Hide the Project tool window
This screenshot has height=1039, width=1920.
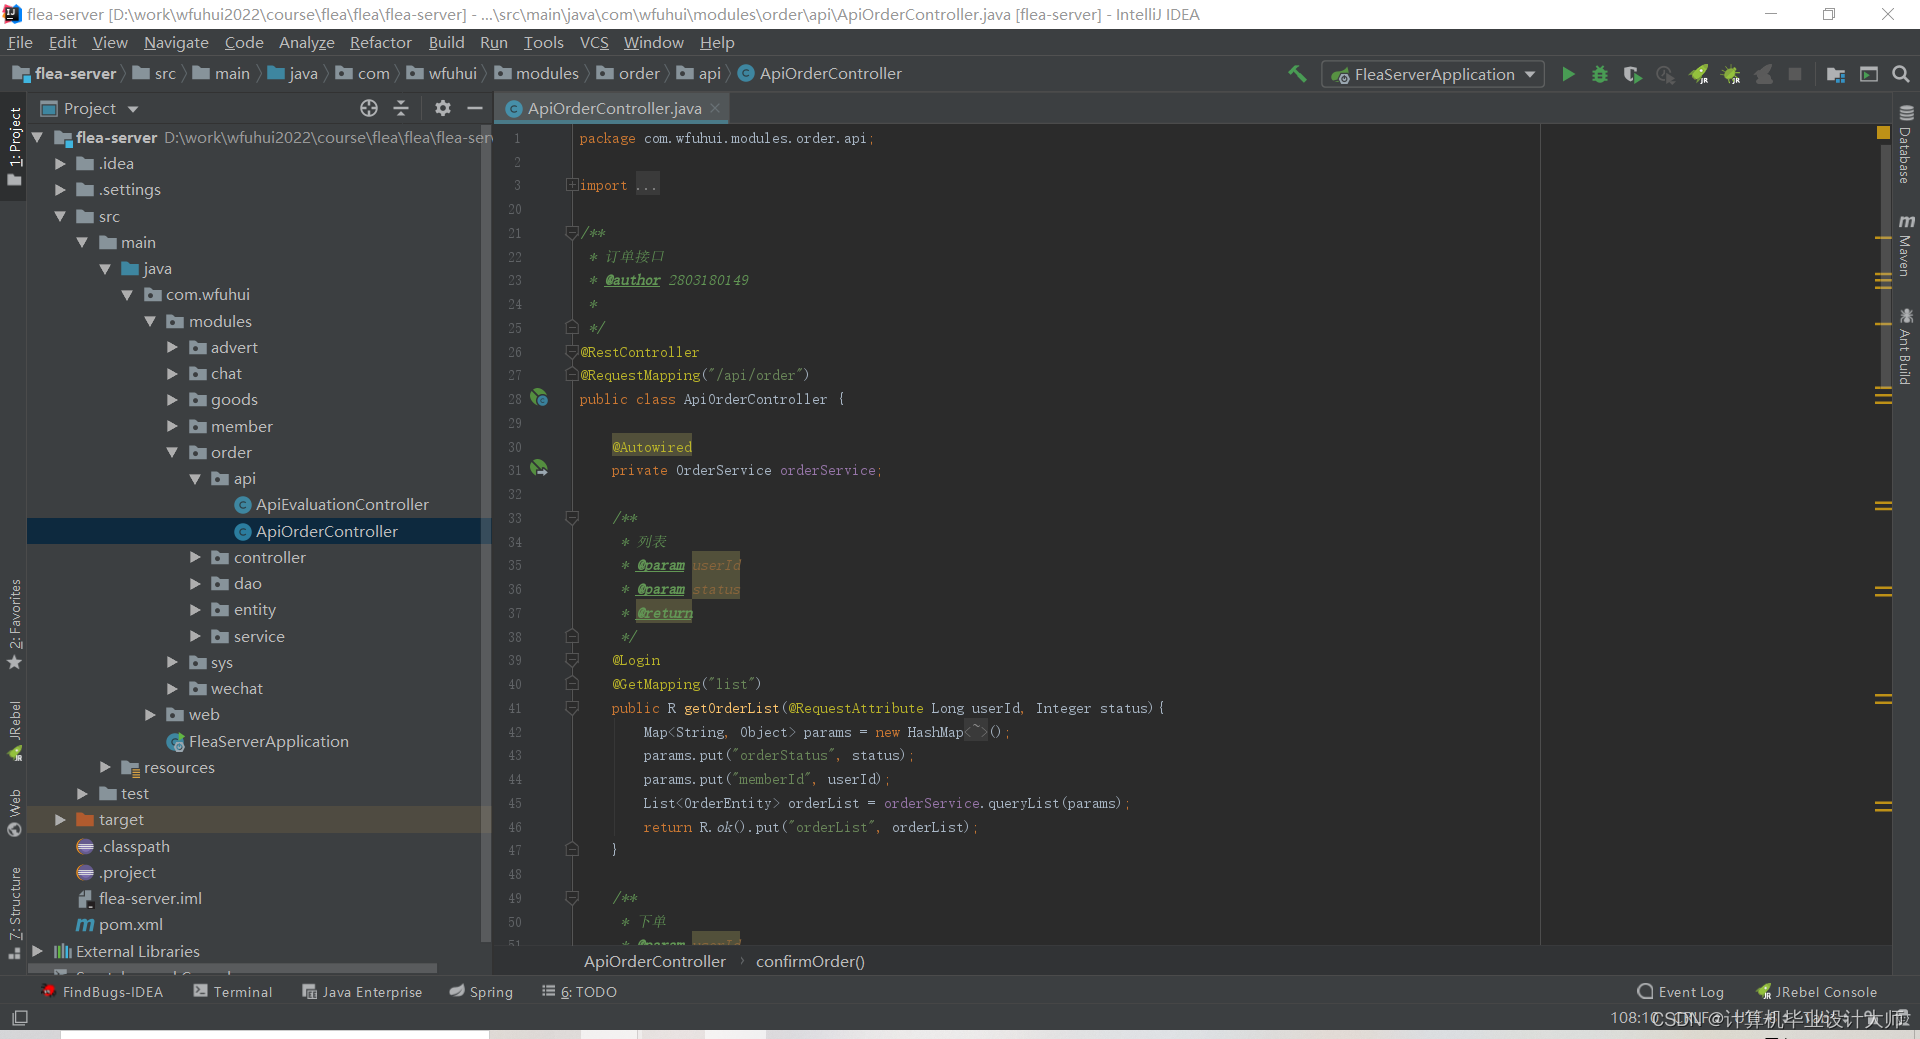point(475,108)
